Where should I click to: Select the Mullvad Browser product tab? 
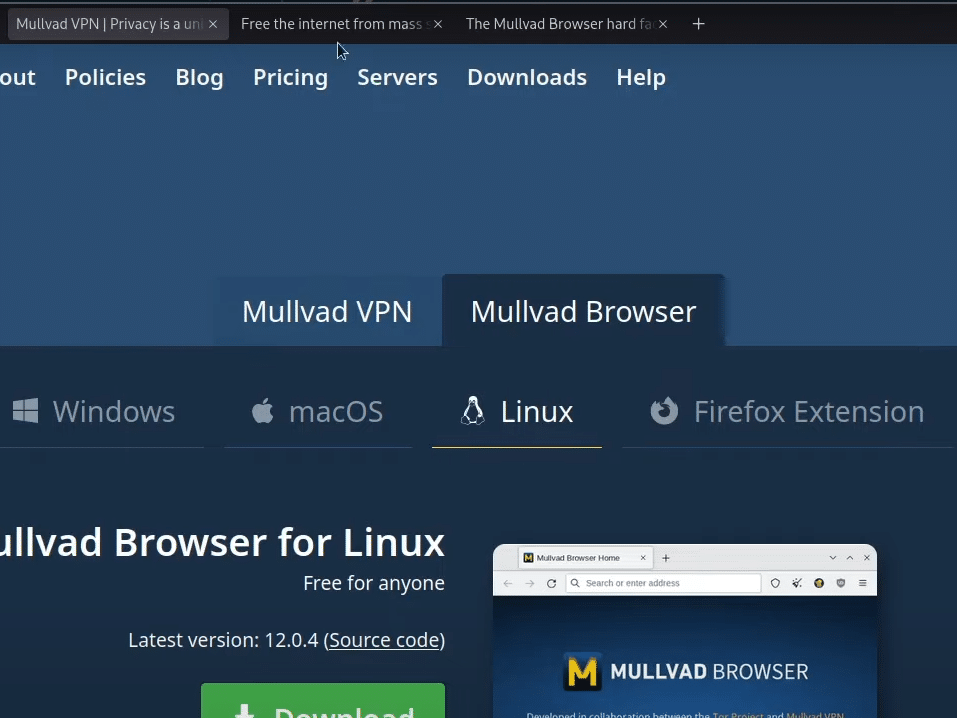tap(583, 312)
